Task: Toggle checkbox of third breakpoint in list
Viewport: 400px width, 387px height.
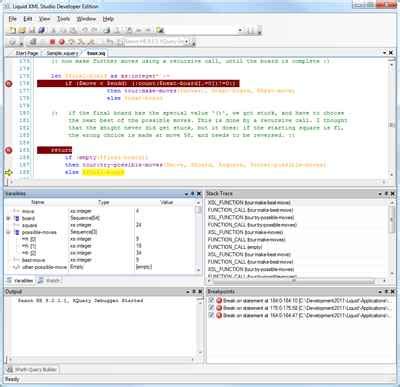Action: [x=211, y=315]
